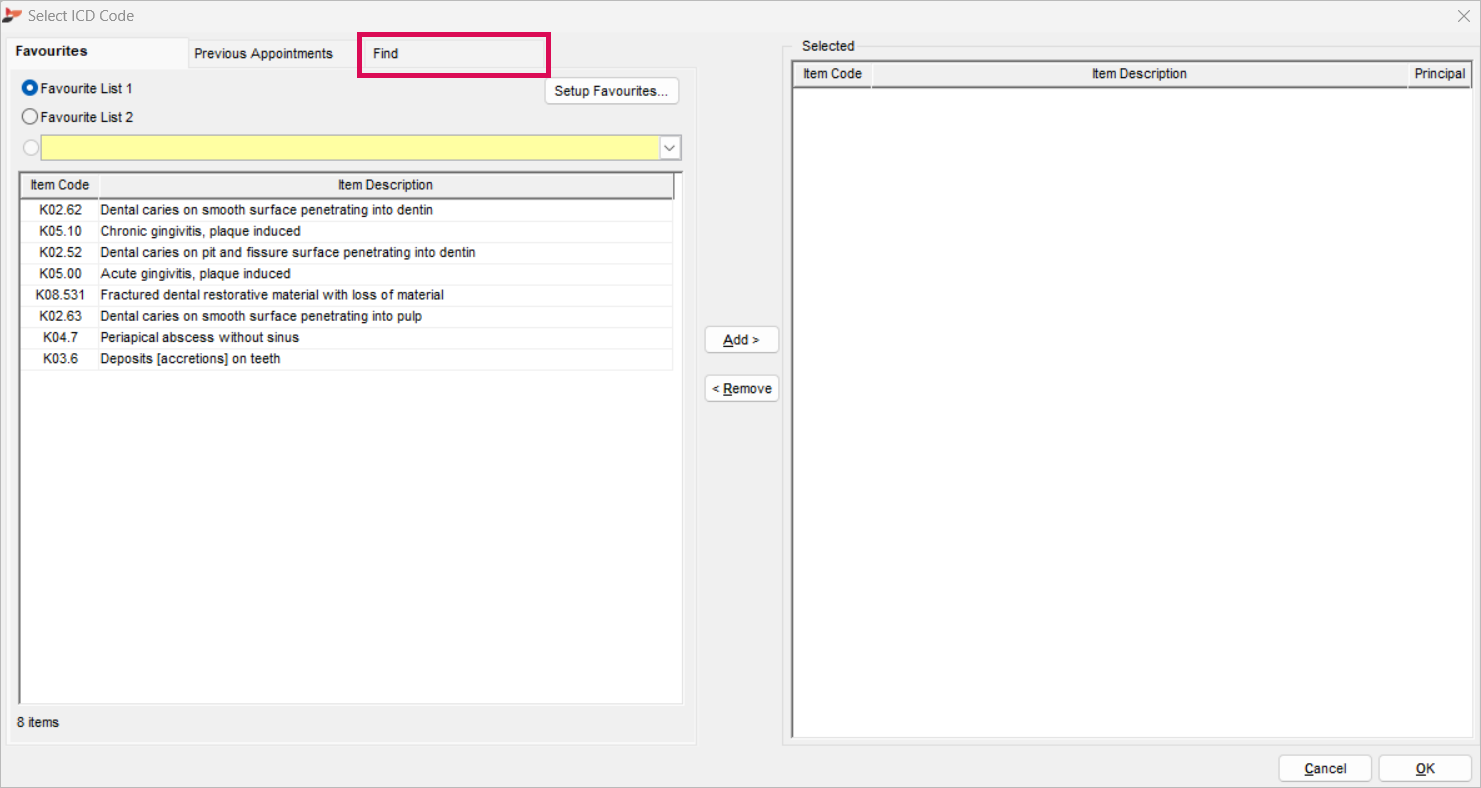Select code K02.52
This screenshot has height=788, width=1481.
60,253
